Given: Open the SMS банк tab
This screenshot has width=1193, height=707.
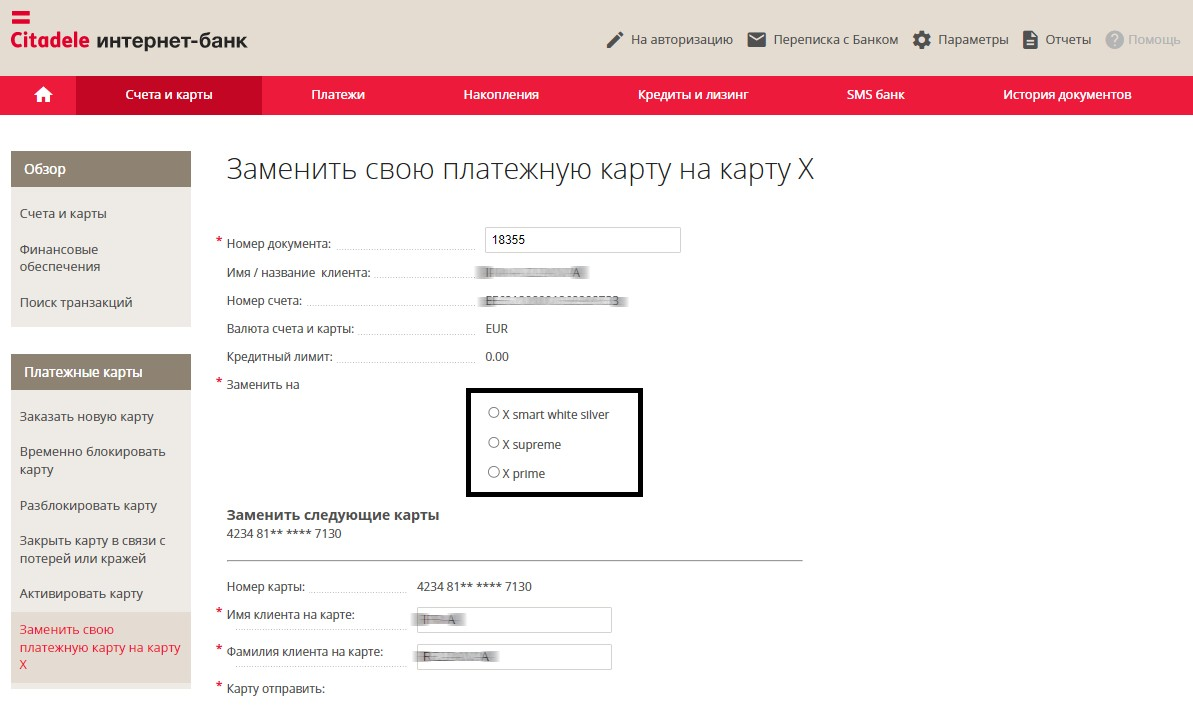Looking at the screenshot, I should (876, 95).
